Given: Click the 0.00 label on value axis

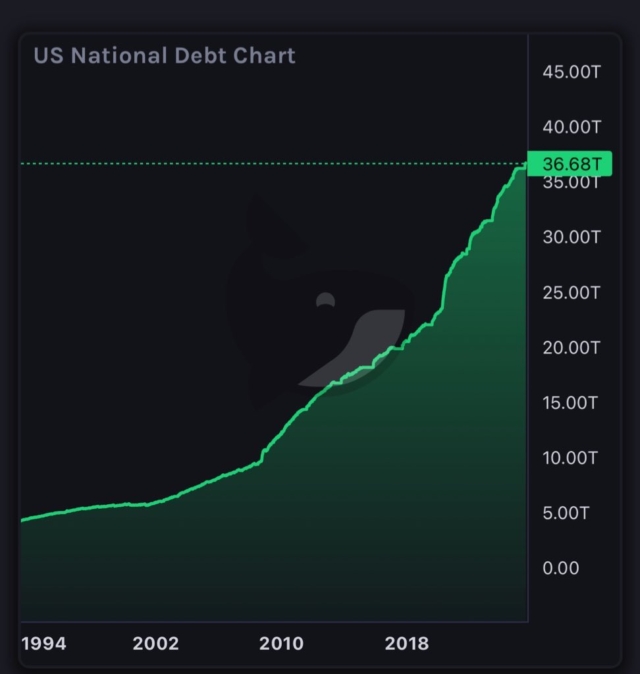Looking at the screenshot, I should 561,568.
